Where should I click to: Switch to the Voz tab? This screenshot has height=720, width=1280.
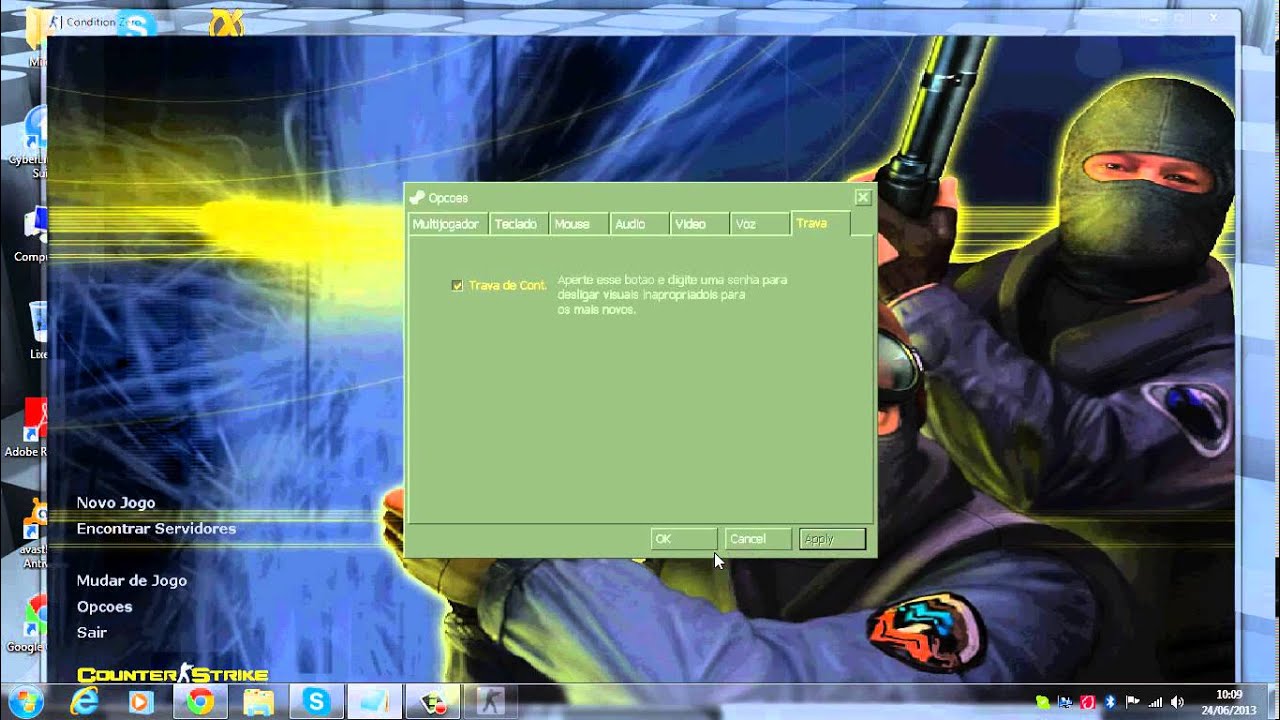pos(758,224)
